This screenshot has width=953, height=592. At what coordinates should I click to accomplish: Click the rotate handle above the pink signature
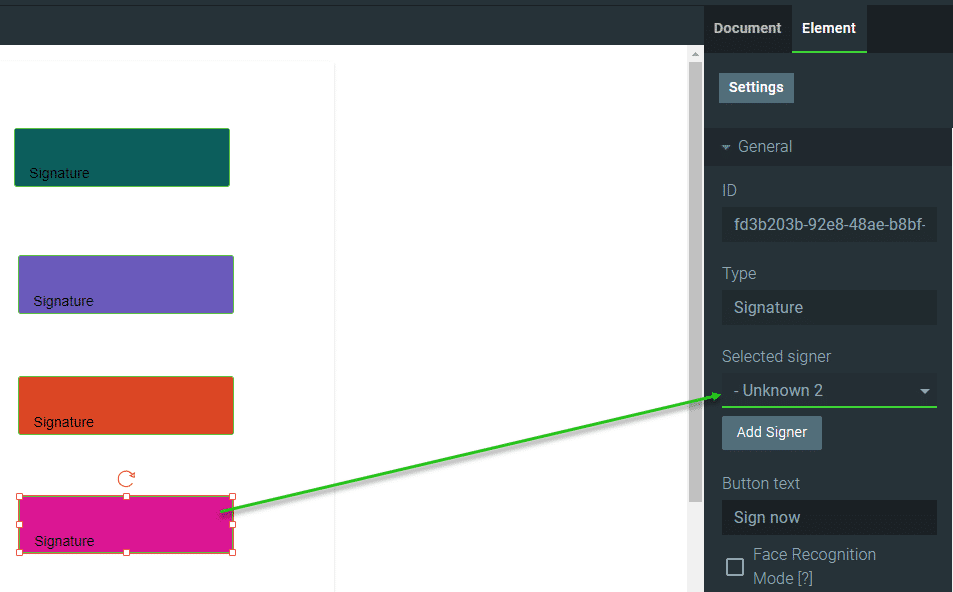tap(126, 479)
